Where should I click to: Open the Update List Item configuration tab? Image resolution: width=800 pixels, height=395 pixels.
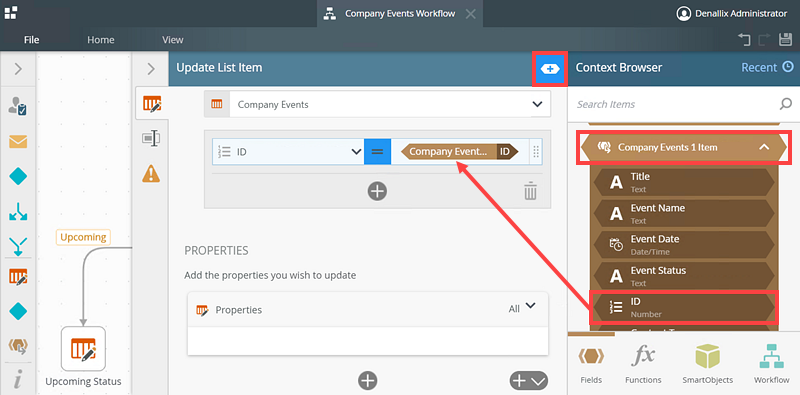pos(152,105)
